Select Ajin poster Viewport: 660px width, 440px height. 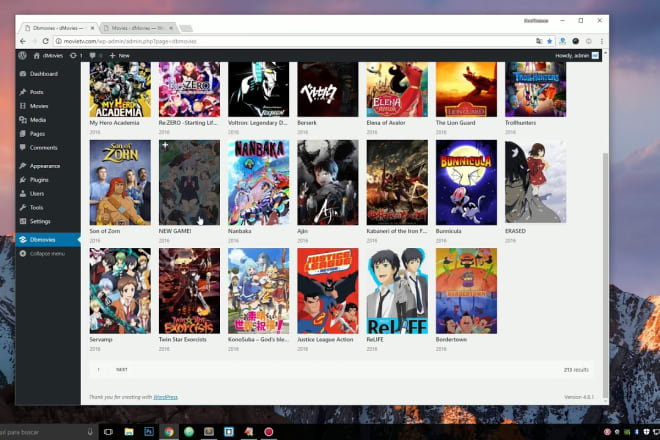[328, 182]
